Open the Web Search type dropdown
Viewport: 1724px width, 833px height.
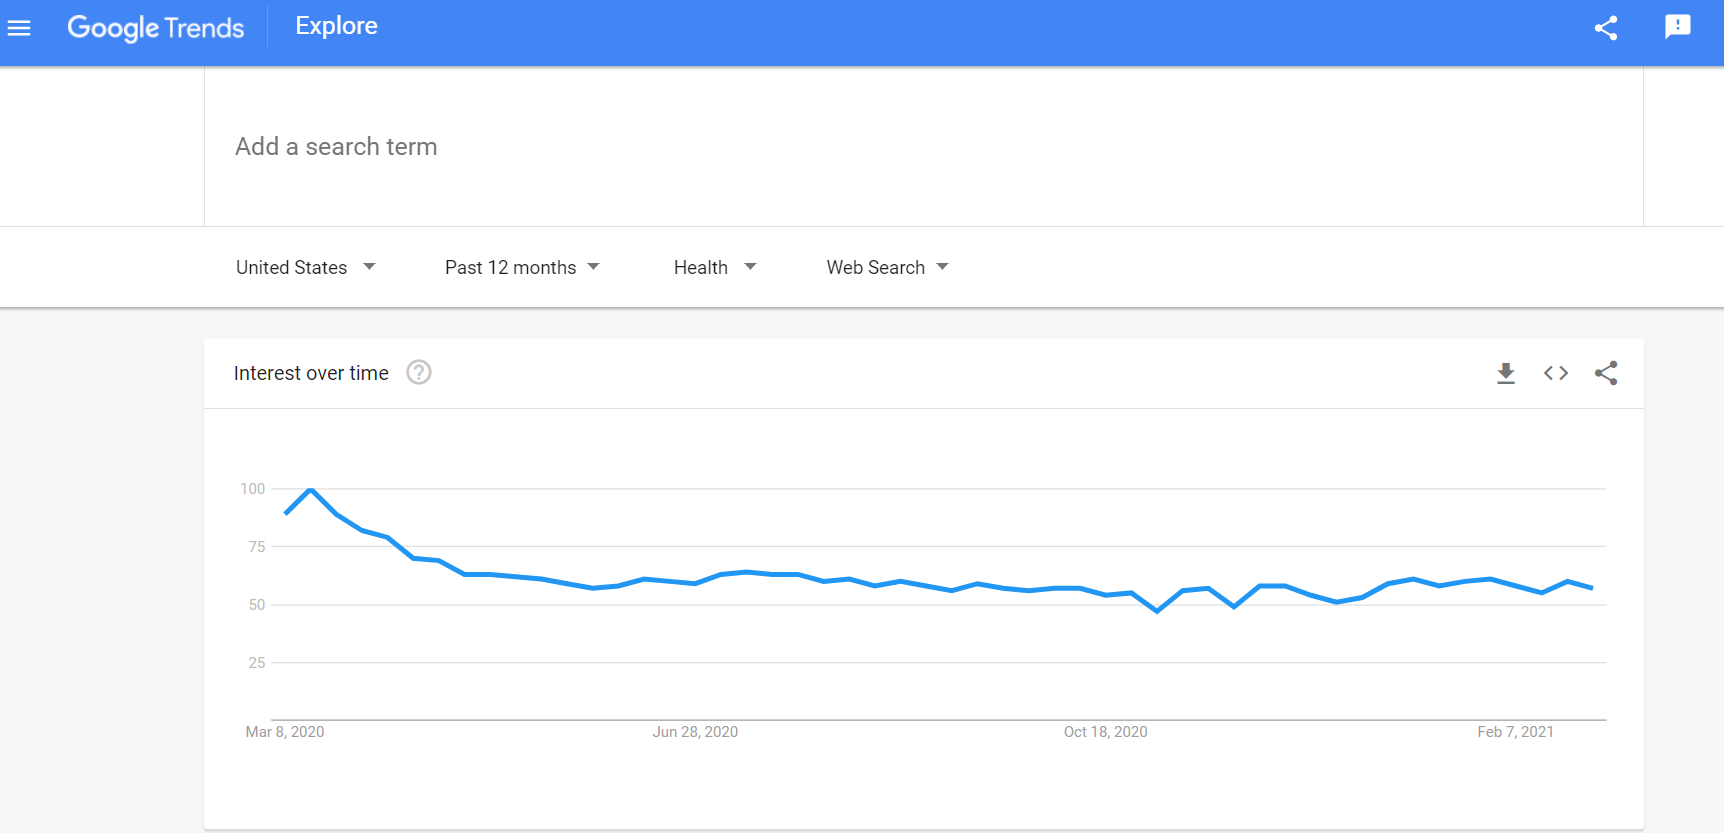tap(888, 267)
